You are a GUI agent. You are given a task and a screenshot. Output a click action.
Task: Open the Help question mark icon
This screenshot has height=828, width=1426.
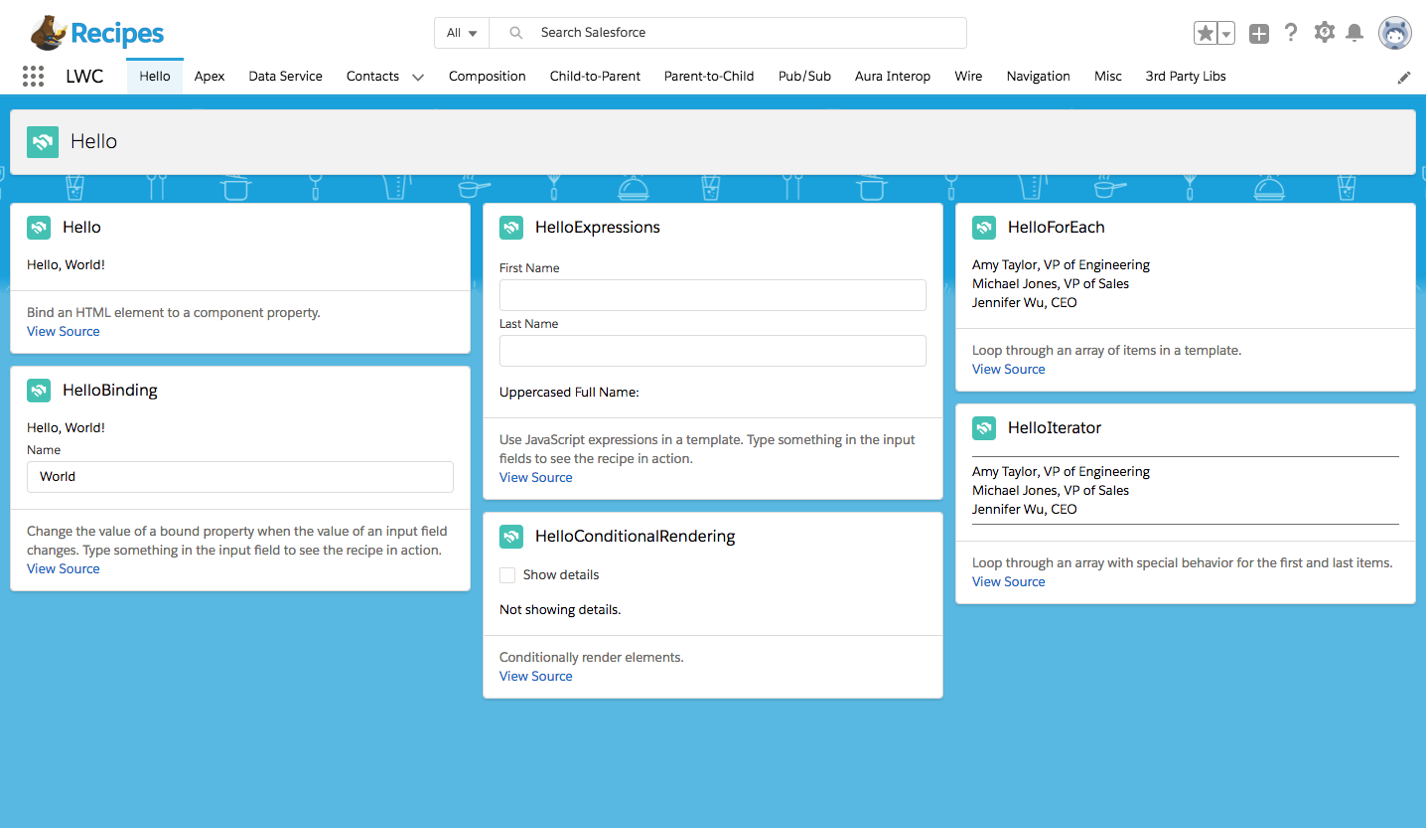pos(1291,33)
